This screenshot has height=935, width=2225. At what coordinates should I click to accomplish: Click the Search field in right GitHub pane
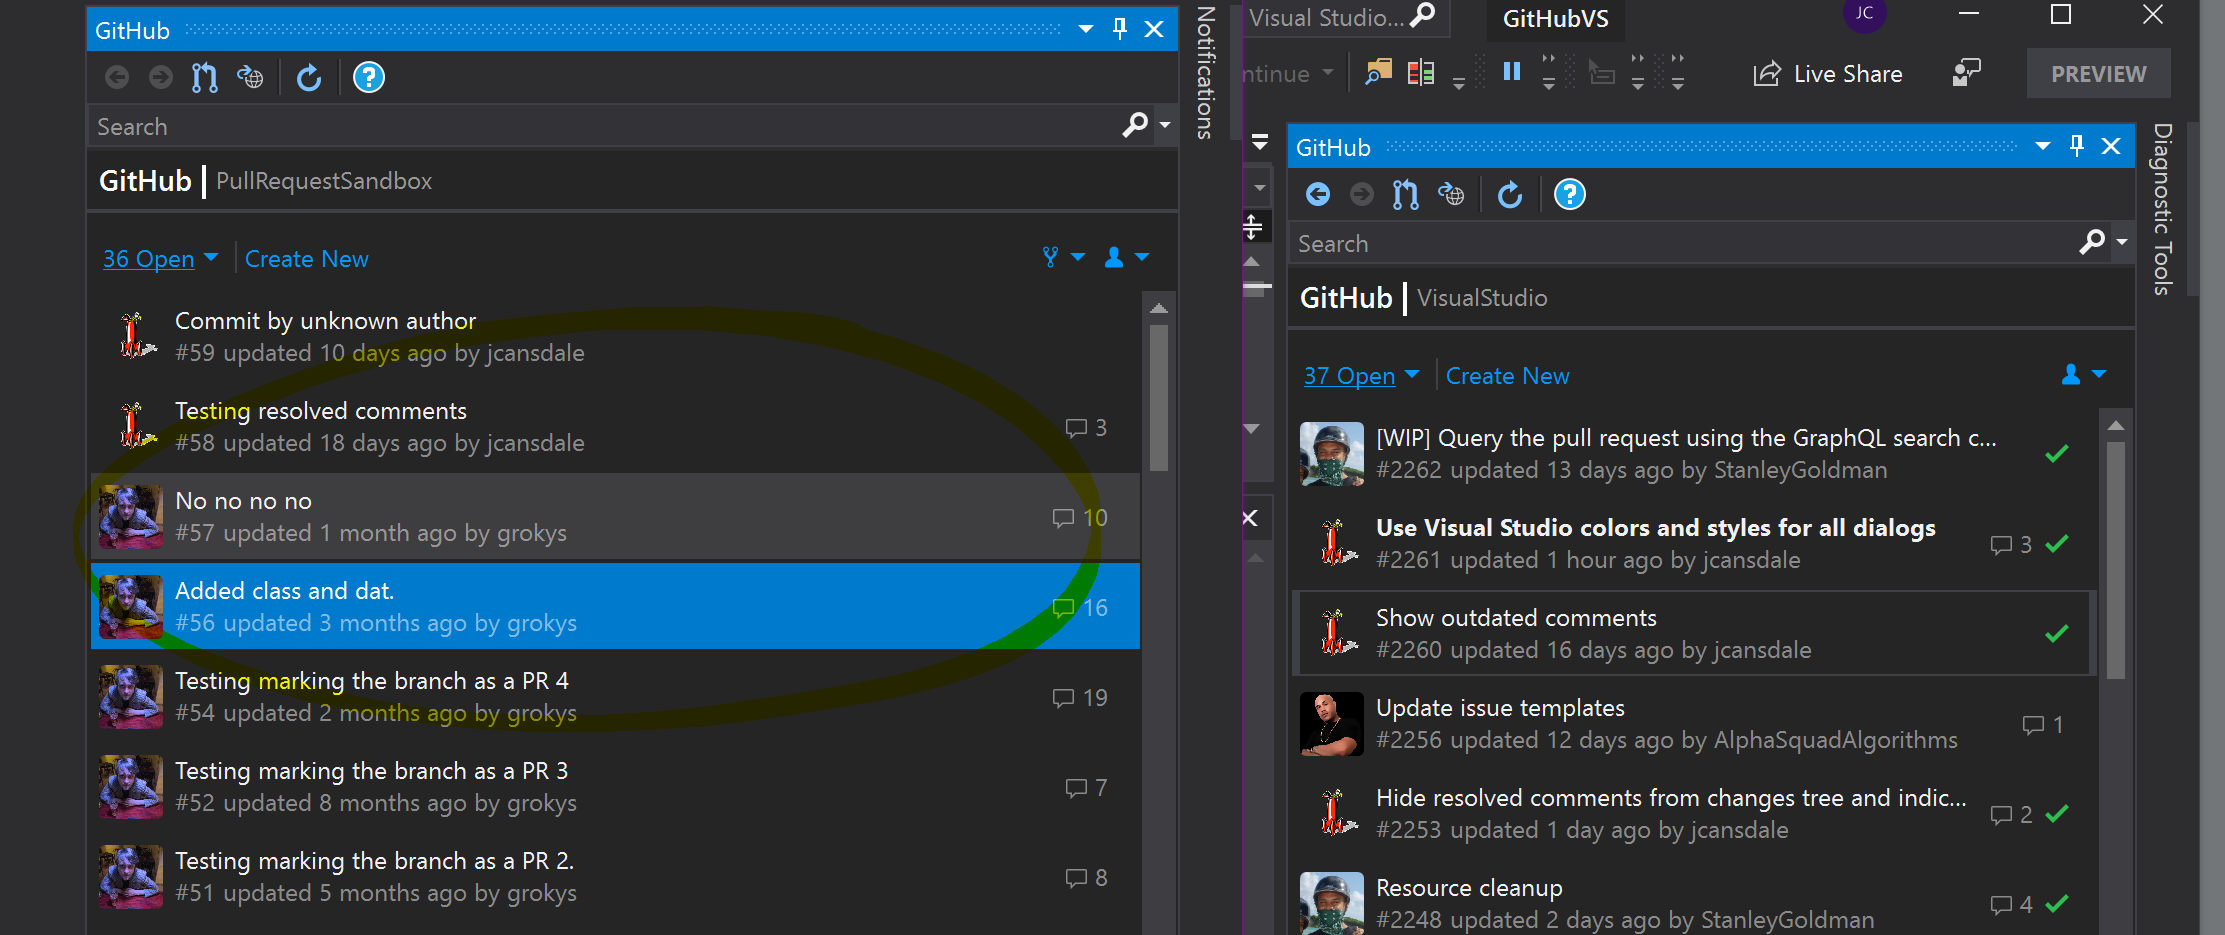coord(1683,243)
